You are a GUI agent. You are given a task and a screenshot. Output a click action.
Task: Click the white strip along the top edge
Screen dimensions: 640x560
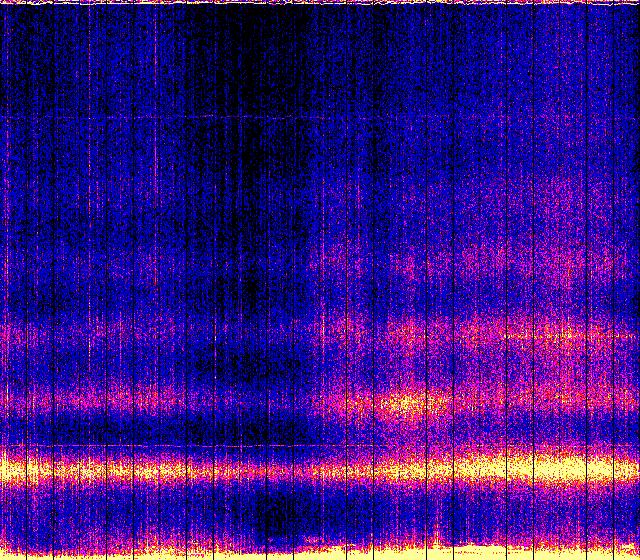click(x=320, y=2)
